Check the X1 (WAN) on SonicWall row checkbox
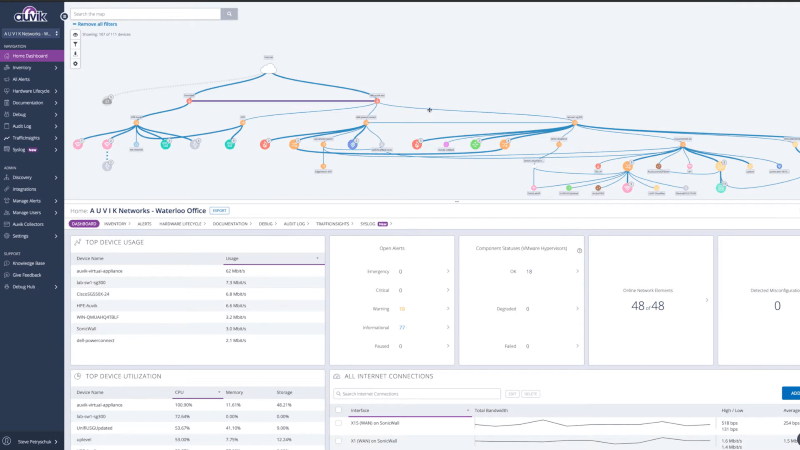This screenshot has width=800, height=450. point(338,441)
